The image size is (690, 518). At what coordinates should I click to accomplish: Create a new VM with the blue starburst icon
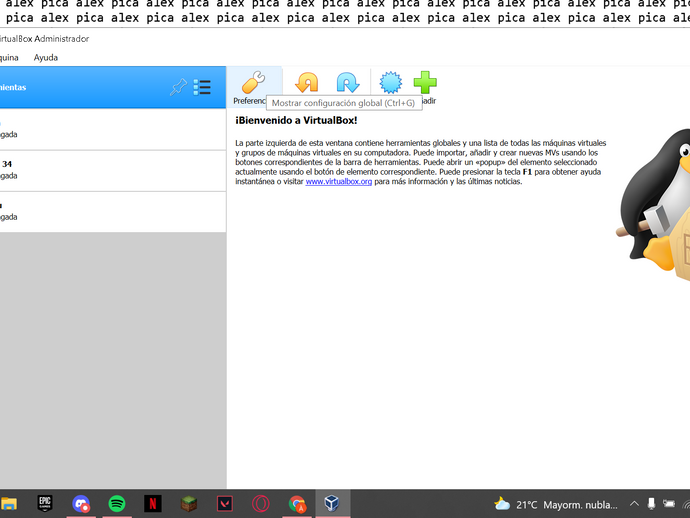(390, 82)
